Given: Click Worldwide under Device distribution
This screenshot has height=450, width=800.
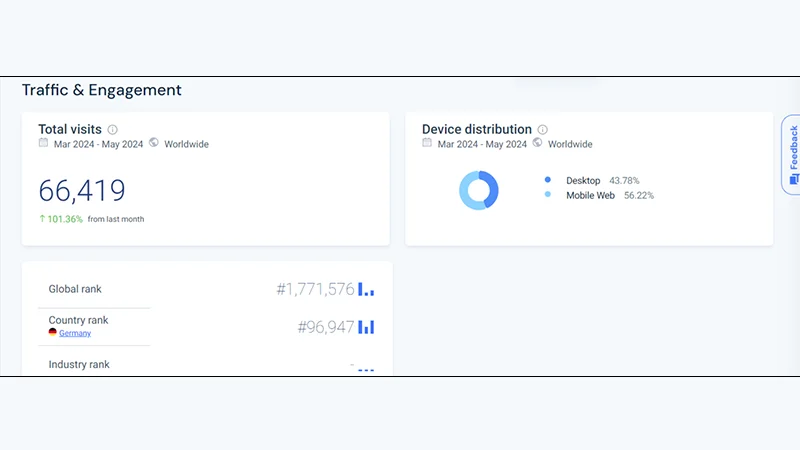Looking at the screenshot, I should pyautogui.click(x=570, y=144).
